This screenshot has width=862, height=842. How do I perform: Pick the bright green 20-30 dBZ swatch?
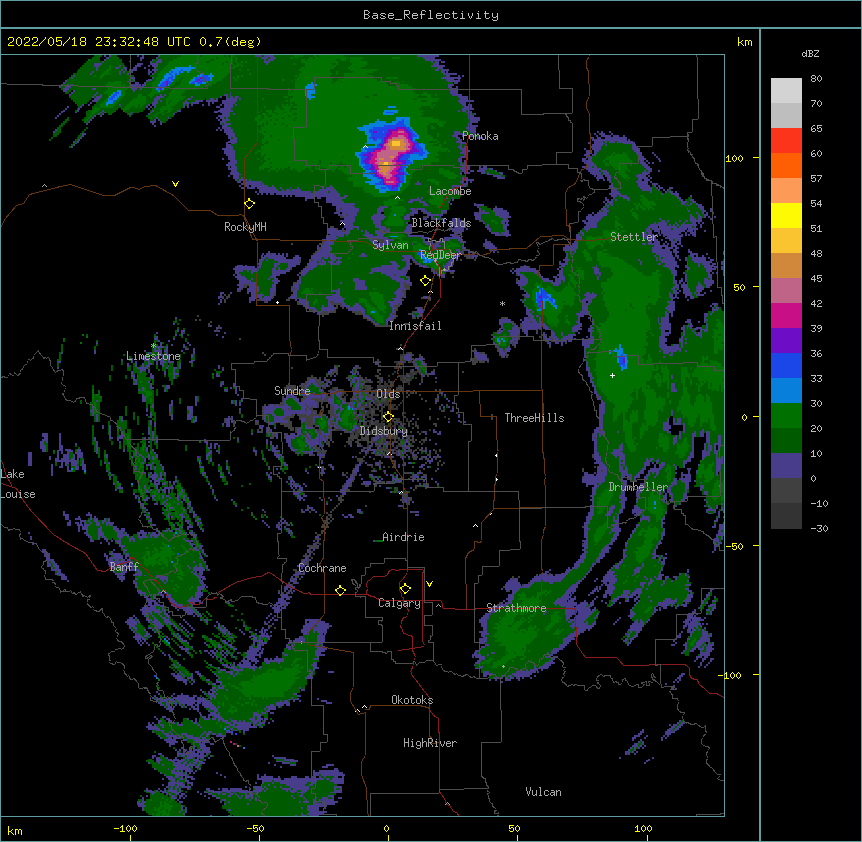[x=786, y=416]
